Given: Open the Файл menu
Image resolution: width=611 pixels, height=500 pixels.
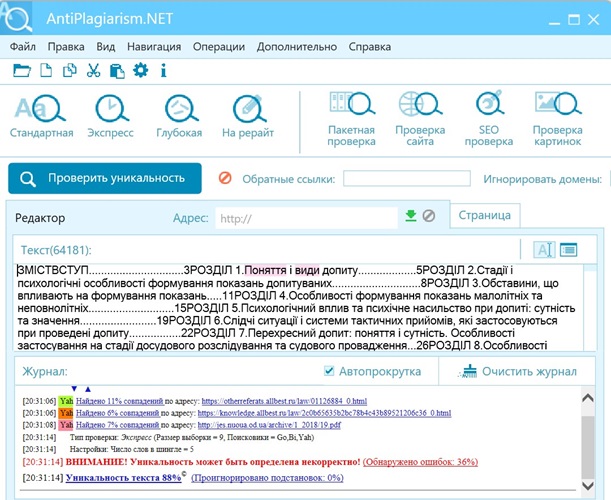Looking at the screenshot, I should click(23, 47).
